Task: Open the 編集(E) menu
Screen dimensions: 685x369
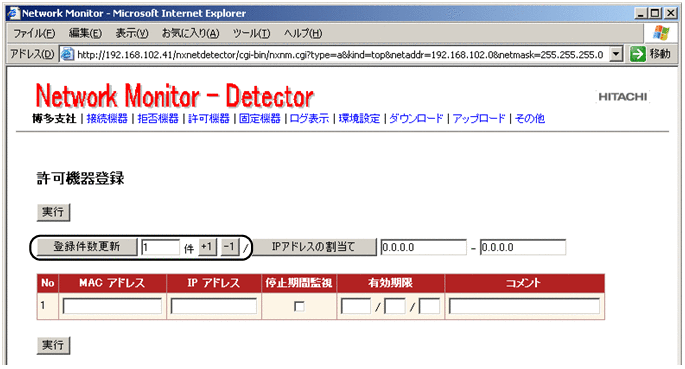Action: tap(85, 33)
